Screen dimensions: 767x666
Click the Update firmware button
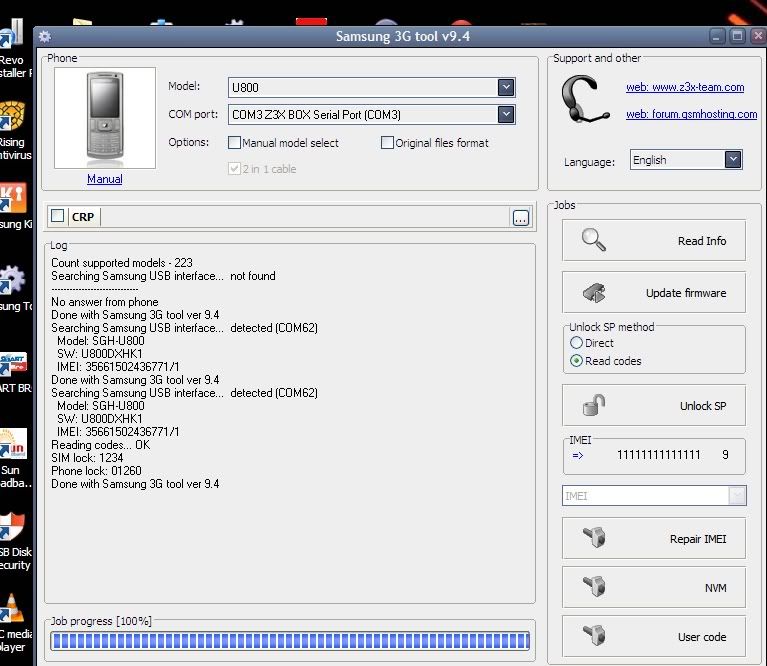[654, 292]
